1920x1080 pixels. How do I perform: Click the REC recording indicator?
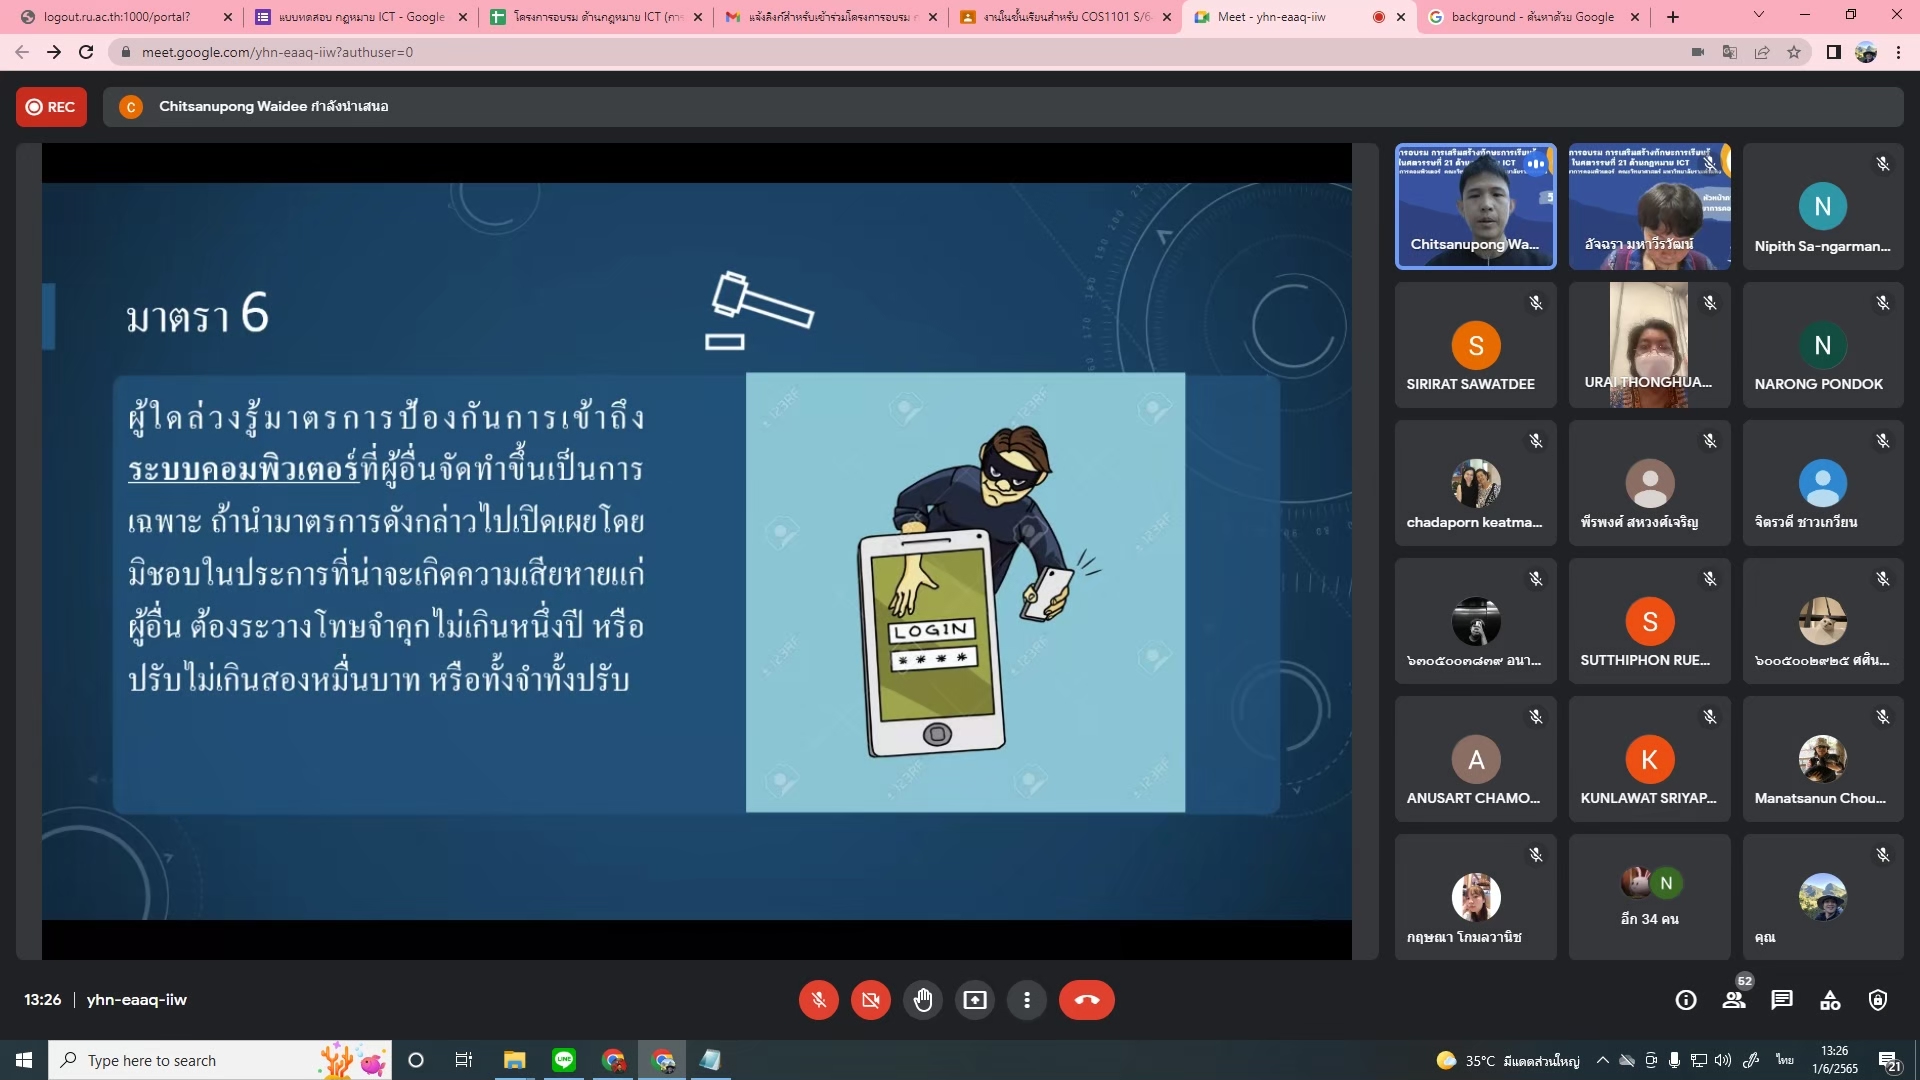pyautogui.click(x=51, y=107)
